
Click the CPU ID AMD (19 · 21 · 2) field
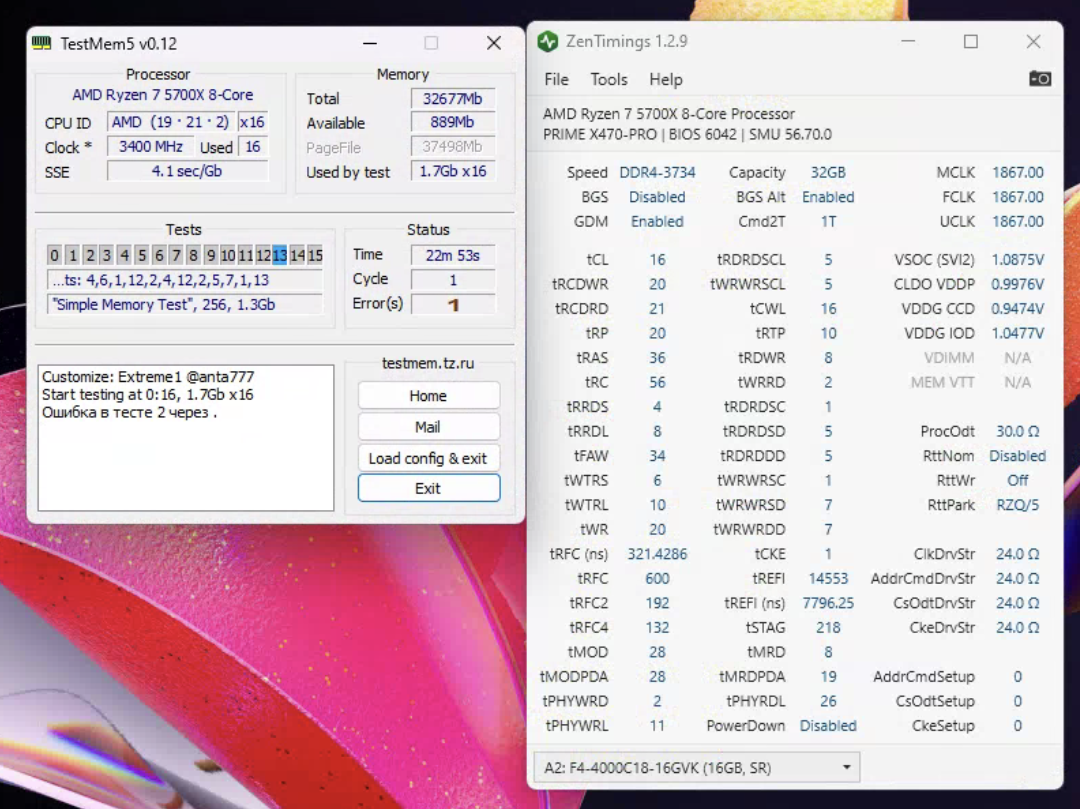(170, 122)
